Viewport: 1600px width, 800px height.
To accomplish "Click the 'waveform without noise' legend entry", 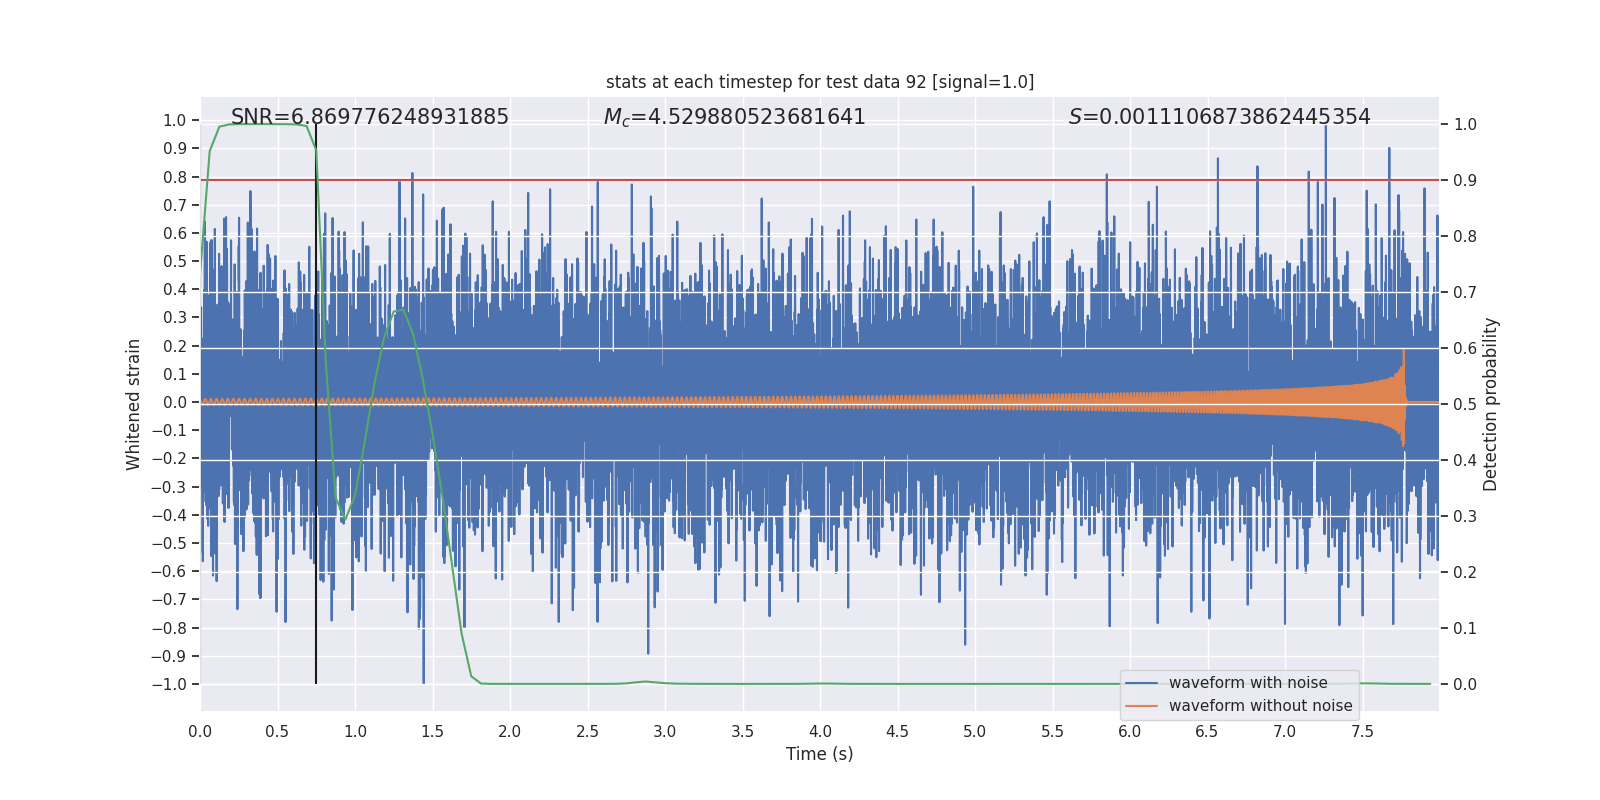I will click(x=1261, y=706).
